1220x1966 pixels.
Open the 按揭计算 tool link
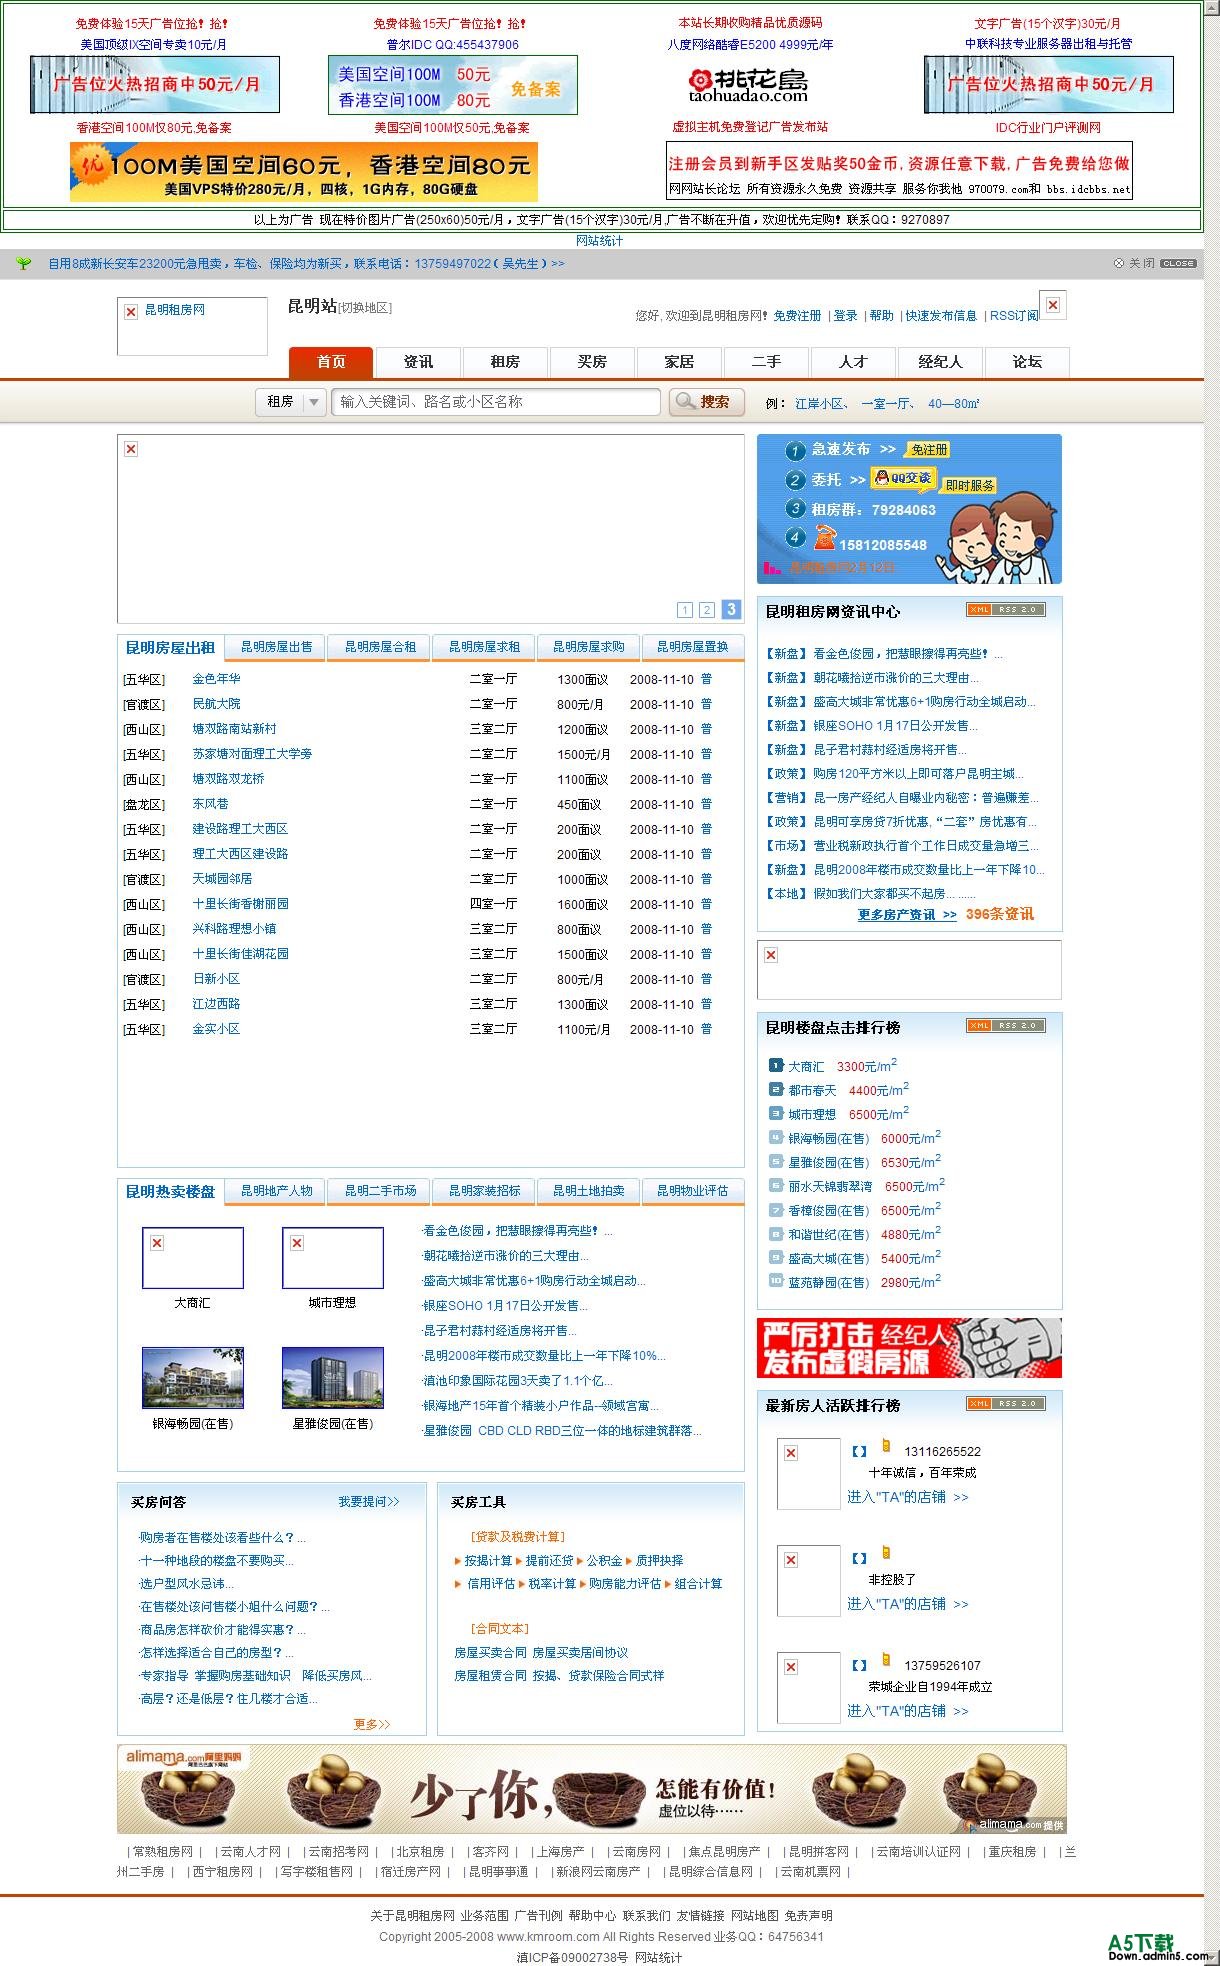click(x=488, y=1561)
